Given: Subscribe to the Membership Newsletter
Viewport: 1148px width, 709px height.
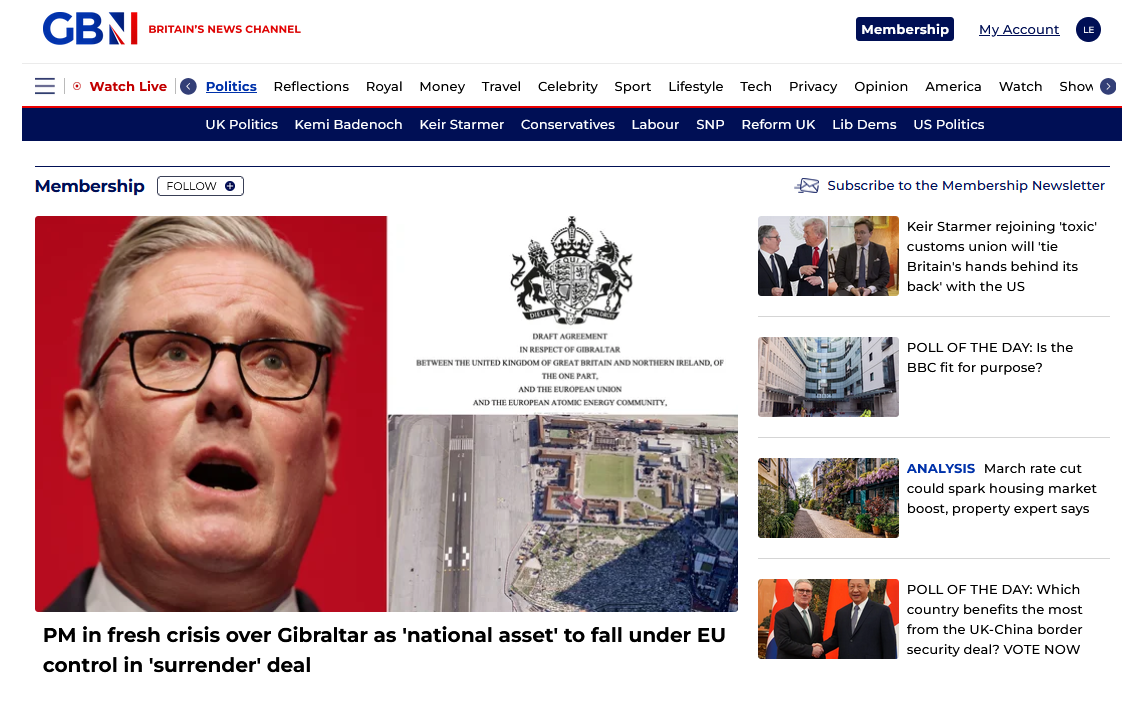Looking at the screenshot, I should (966, 186).
